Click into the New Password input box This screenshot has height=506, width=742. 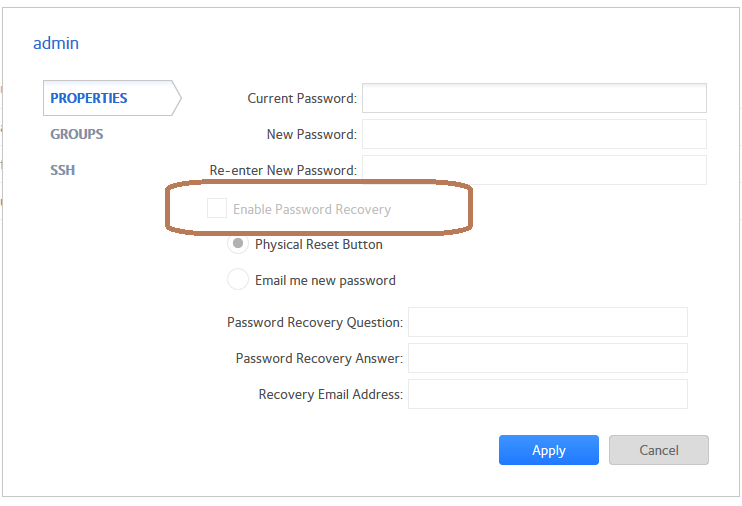coord(534,134)
